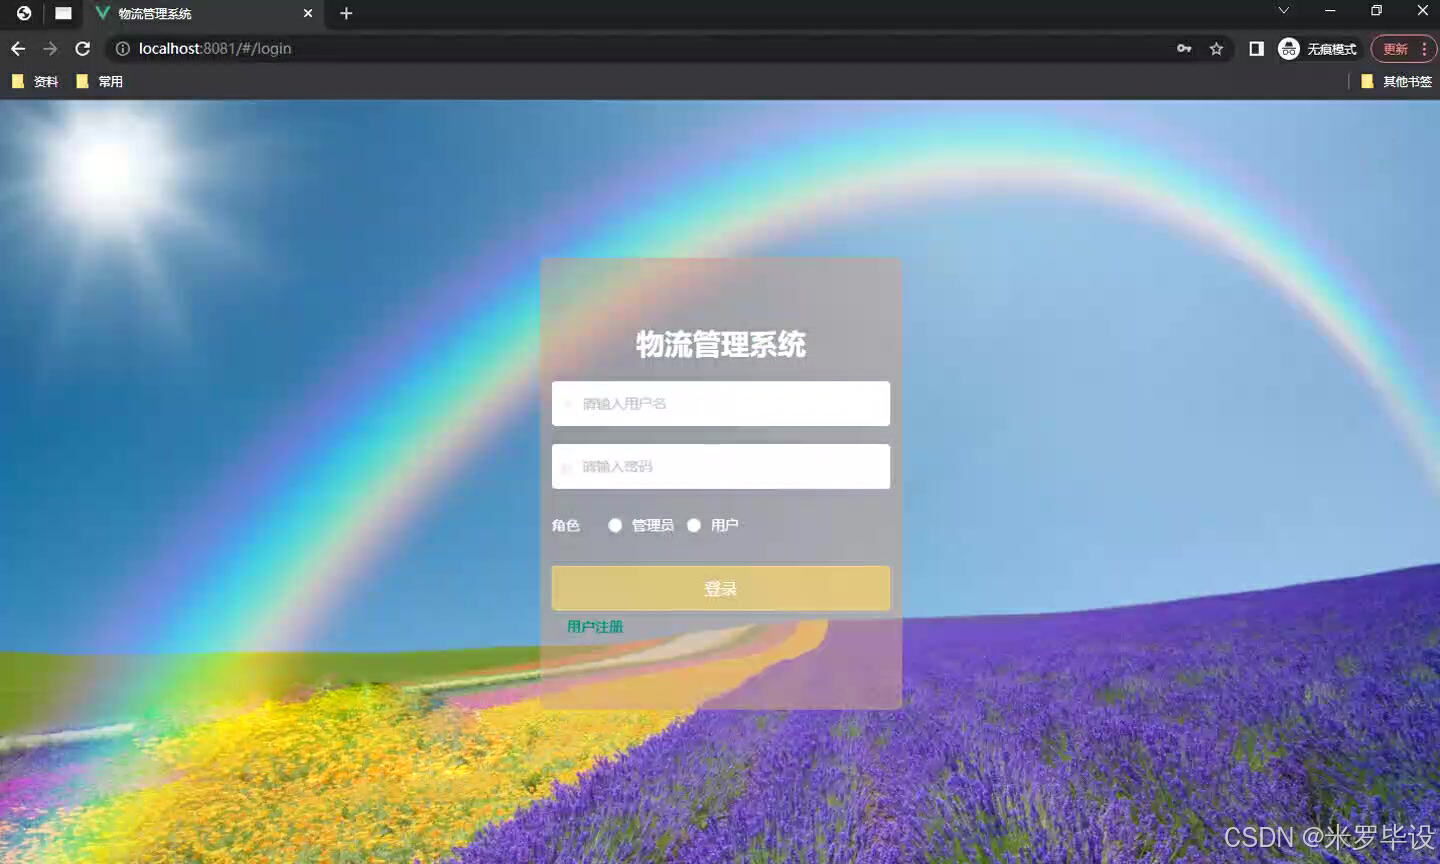Click the 登录 login button
This screenshot has height=864, width=1440.
point(721,588)
